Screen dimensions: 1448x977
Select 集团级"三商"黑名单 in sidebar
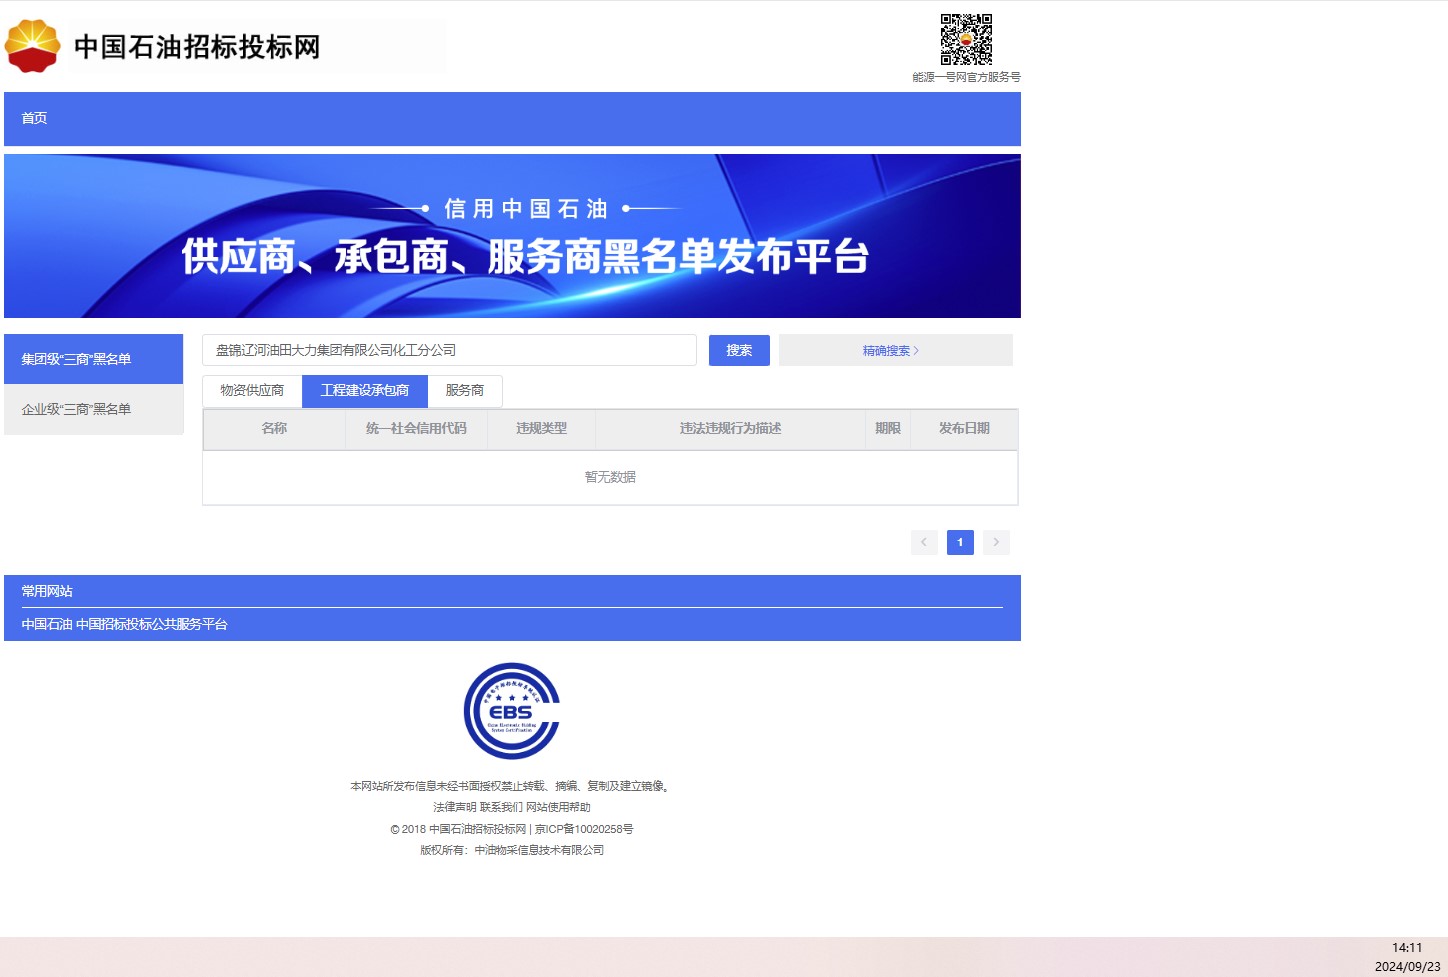(94, 359)
